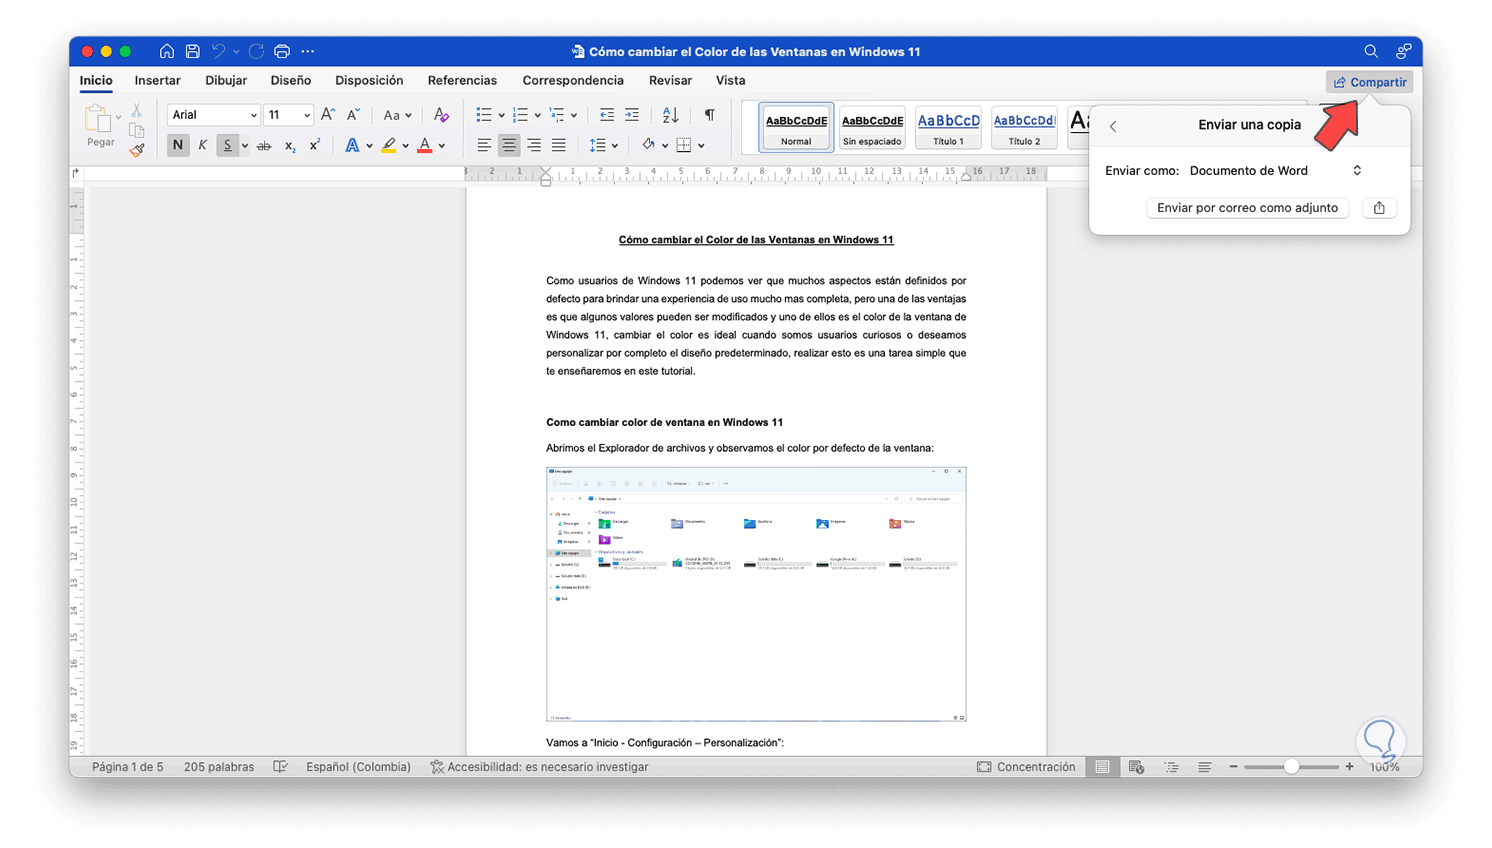Screen dimensions: 1492x848
Task: Apply the red font color
Action: coord(425,146)
